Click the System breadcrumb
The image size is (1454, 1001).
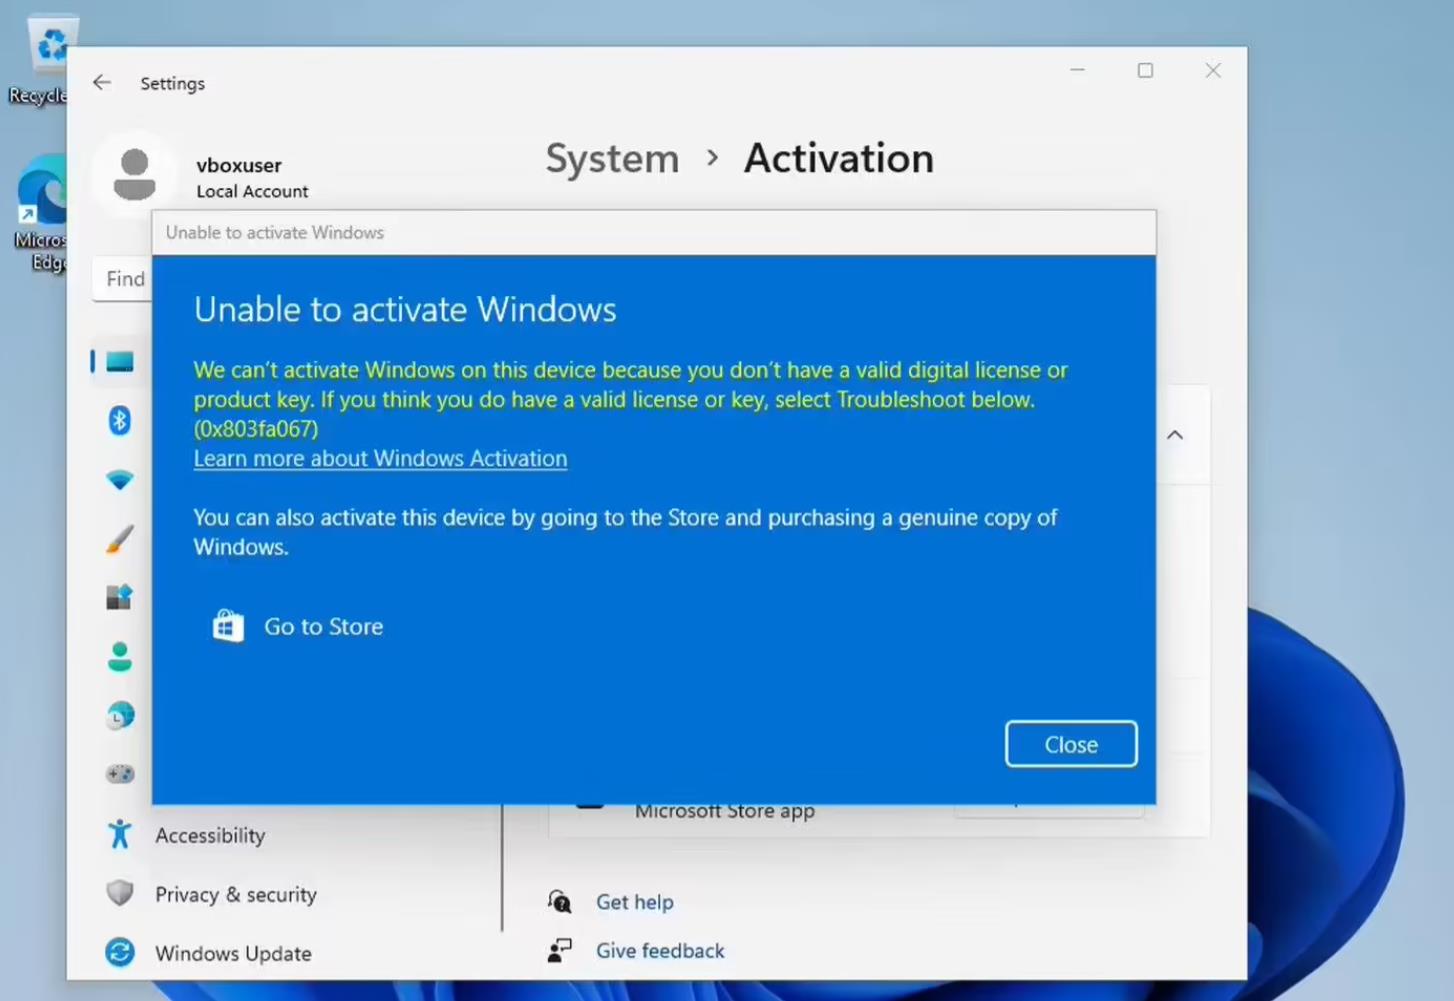click(612, 158)
